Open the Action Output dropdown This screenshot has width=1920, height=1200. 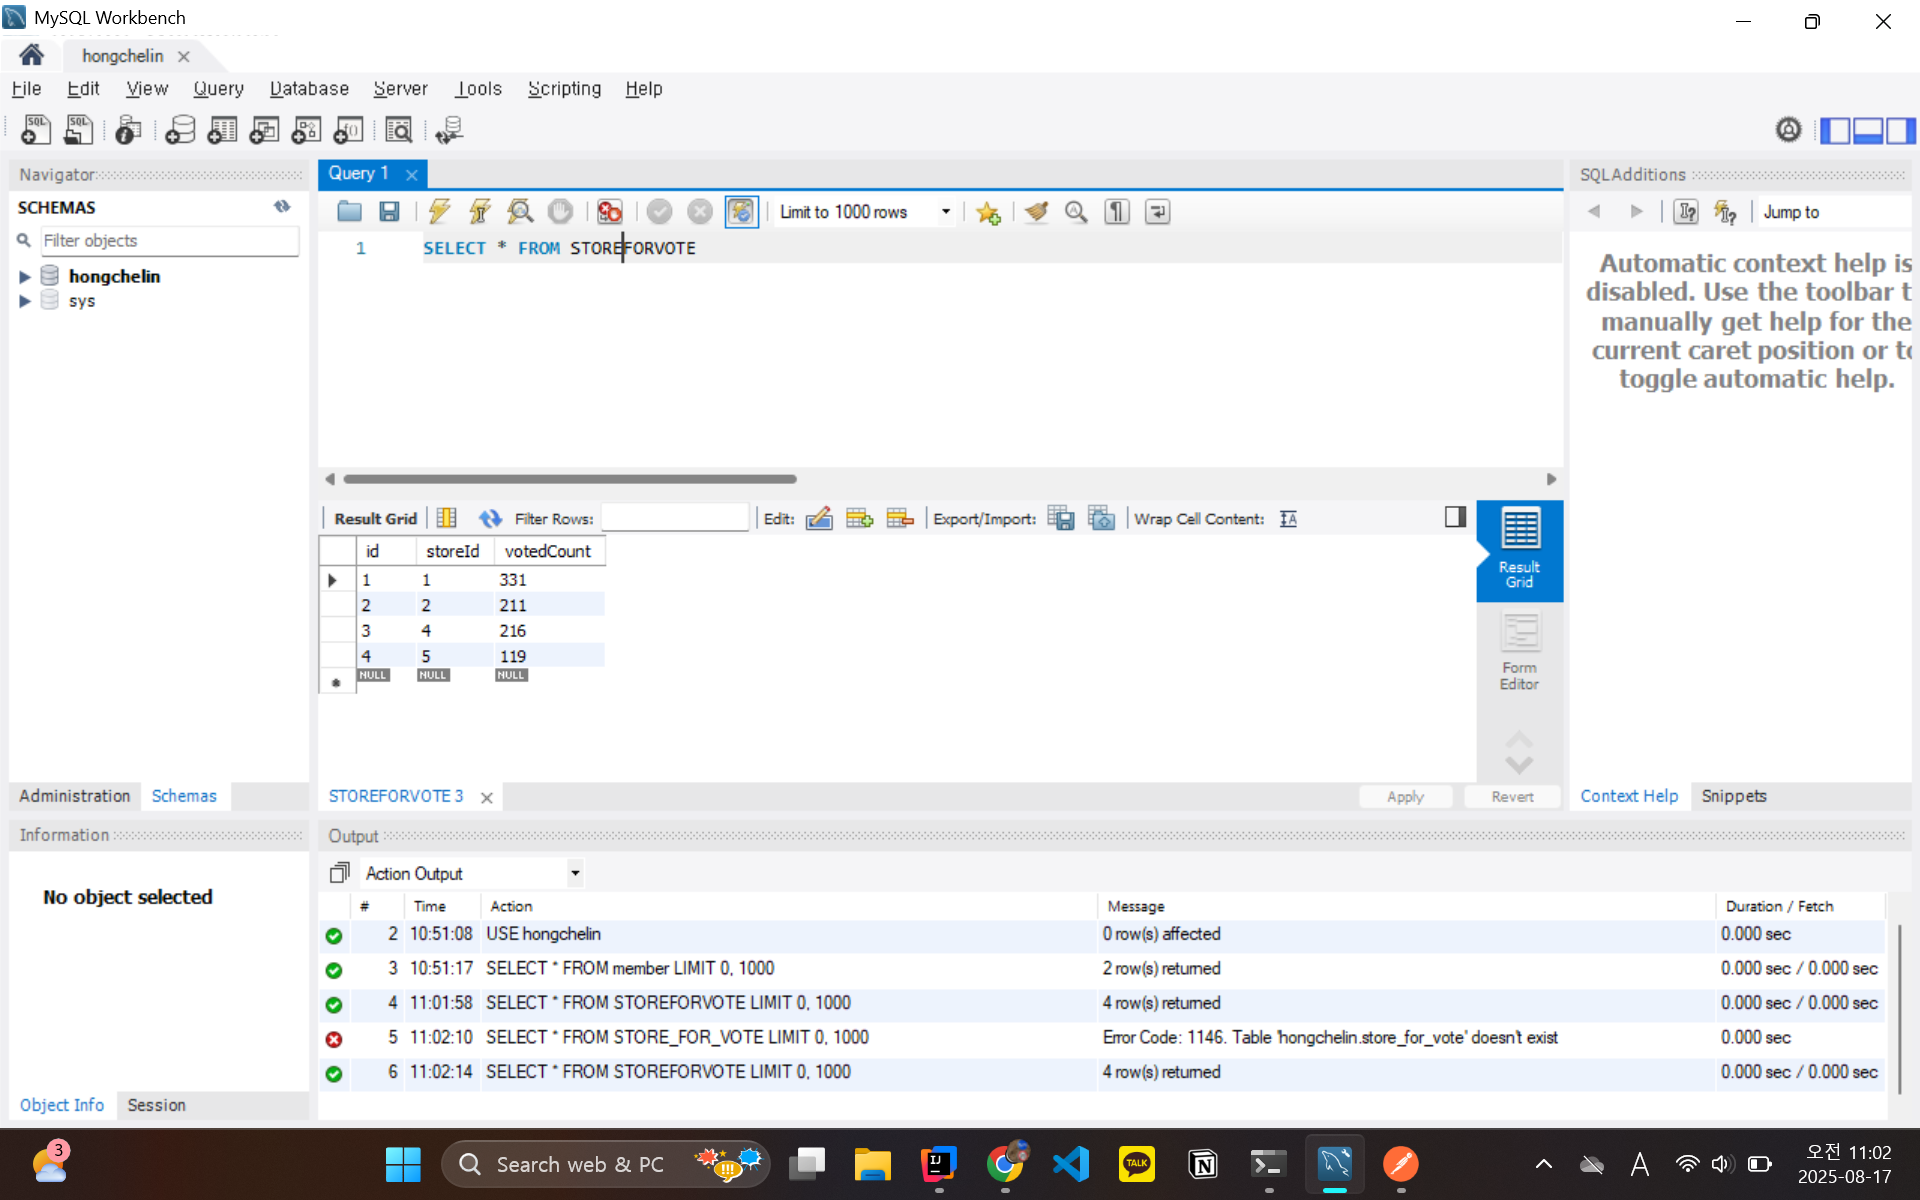(575, 873)
